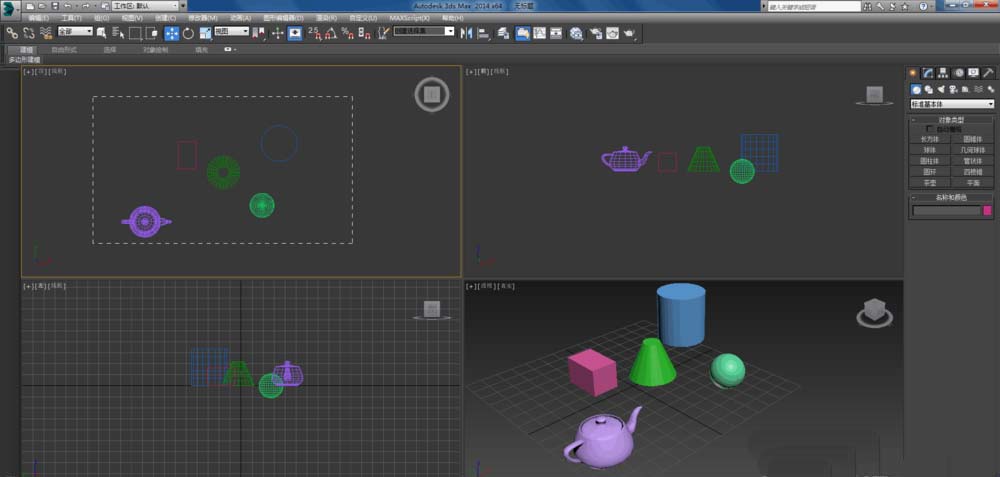Open the Motion panel wheel icon

[x=959, y=72]
